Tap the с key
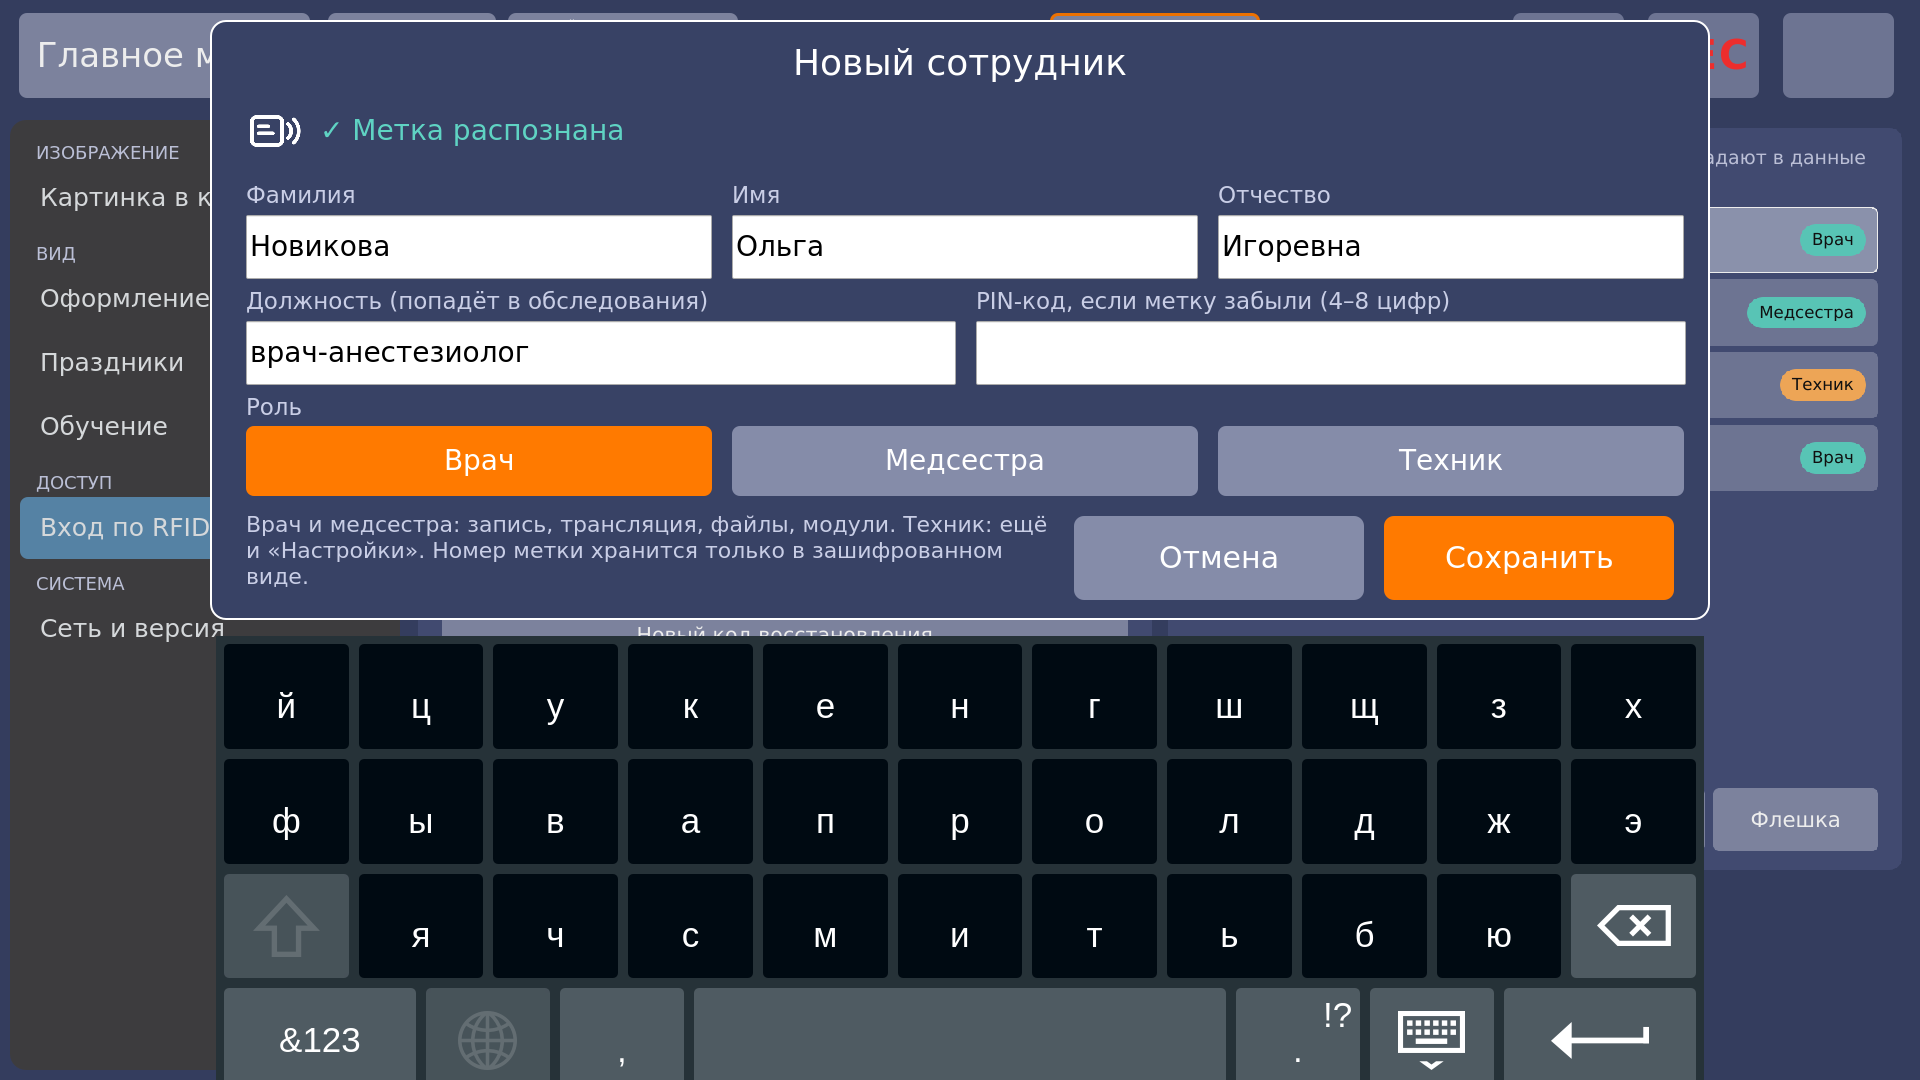Screen dimensions: 1920x1080 (690, 926)
